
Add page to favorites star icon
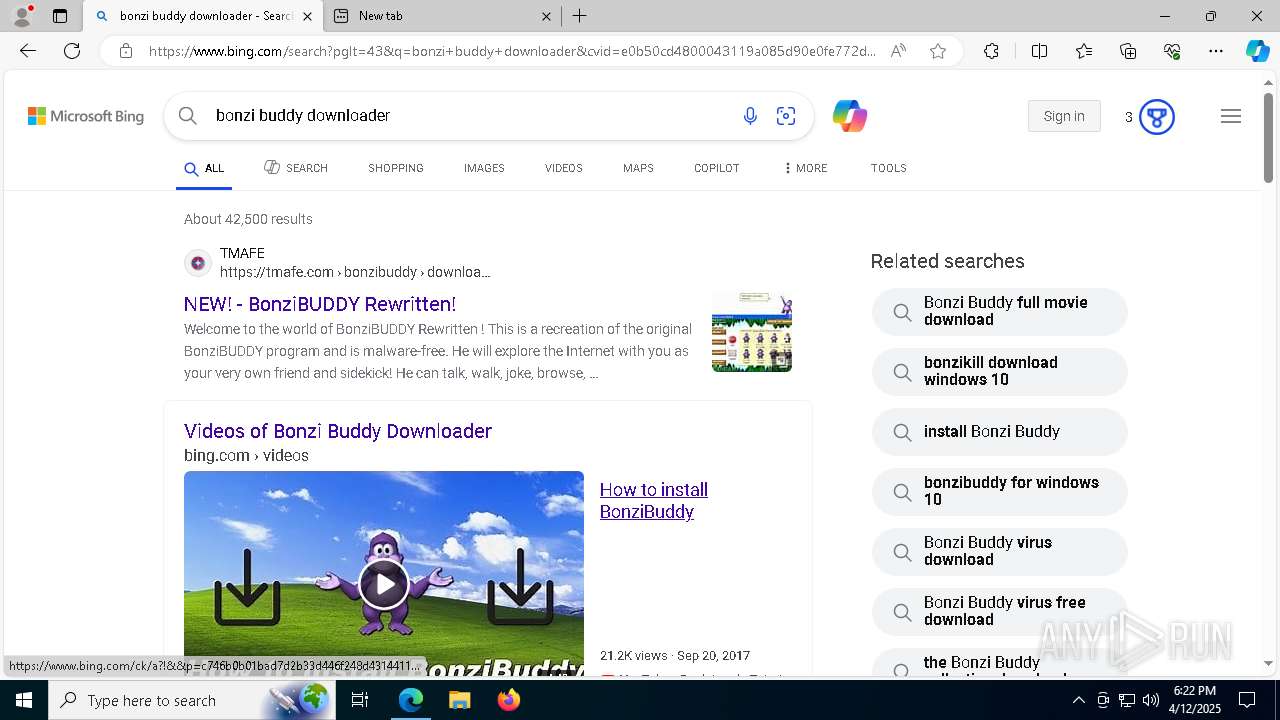coord(938,51)
